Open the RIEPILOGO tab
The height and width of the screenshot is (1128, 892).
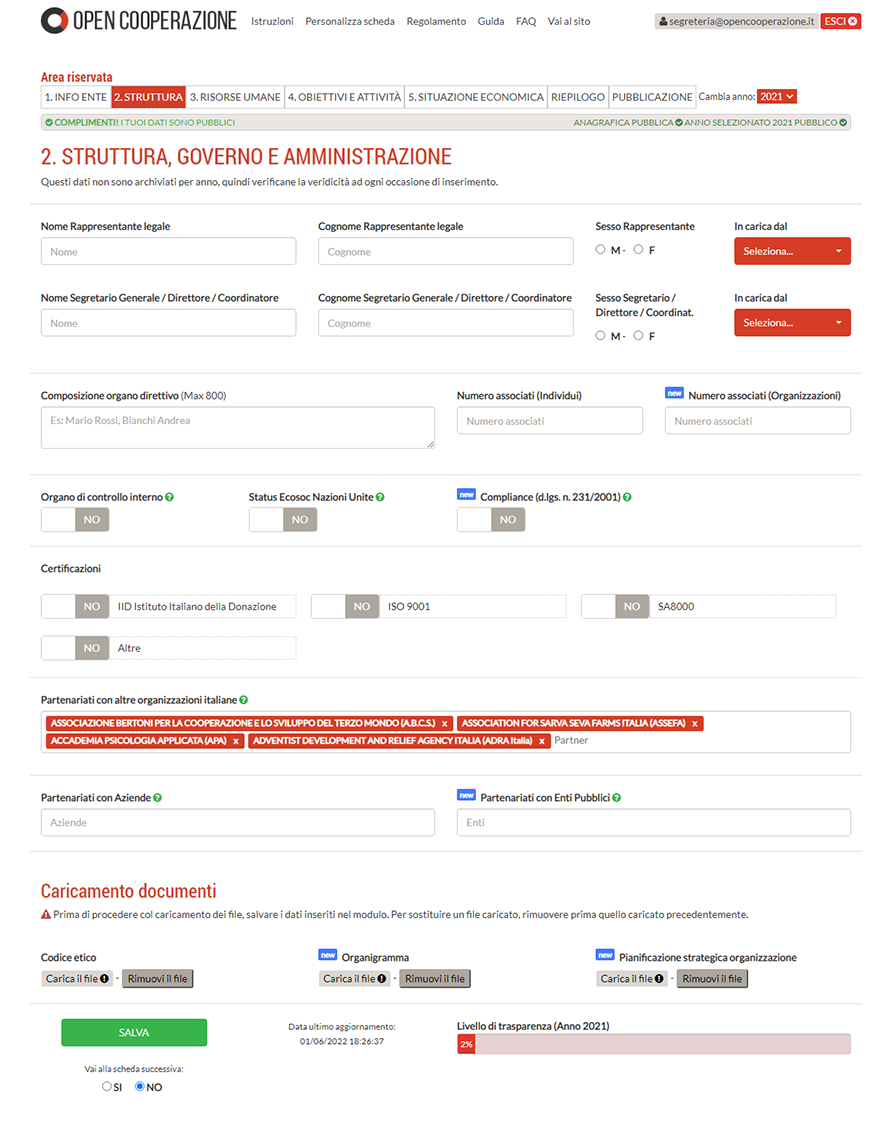pyautogui.click(x=578, y=96)
